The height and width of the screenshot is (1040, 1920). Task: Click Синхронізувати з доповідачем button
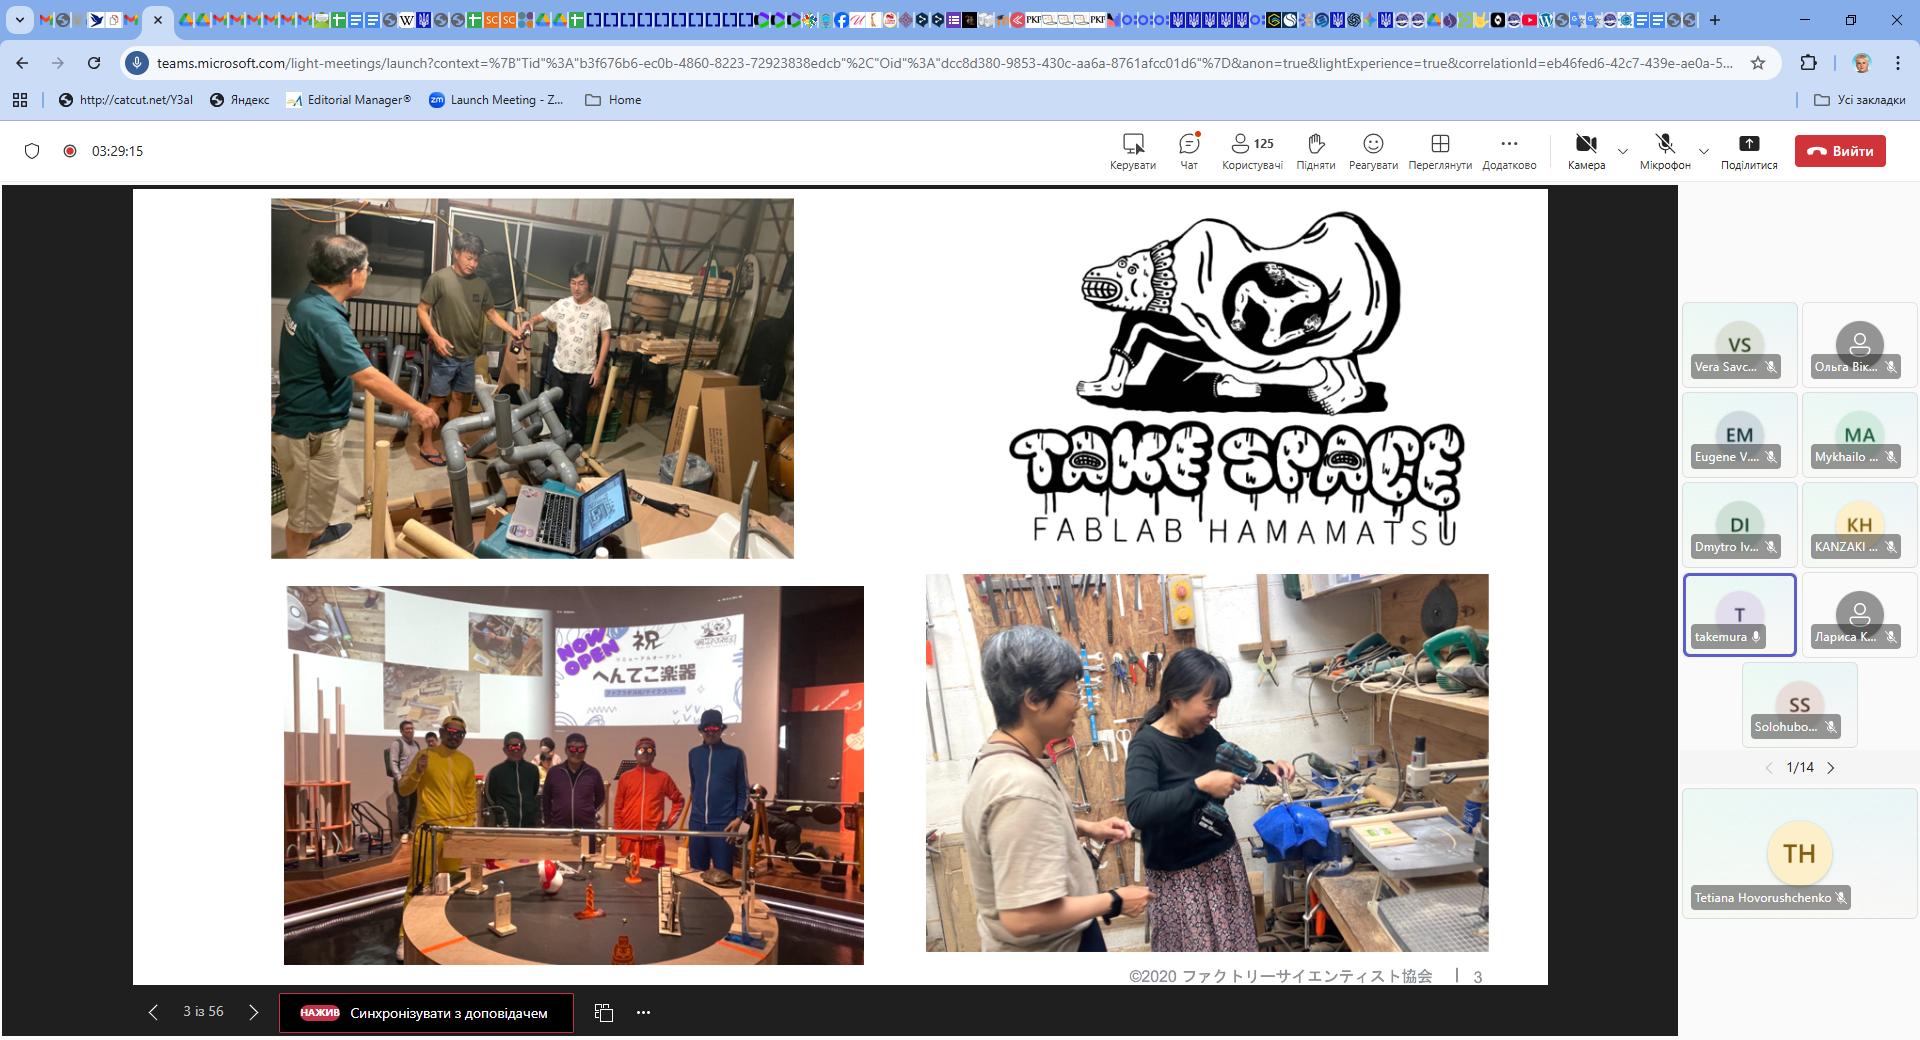tap(426, 1013)
